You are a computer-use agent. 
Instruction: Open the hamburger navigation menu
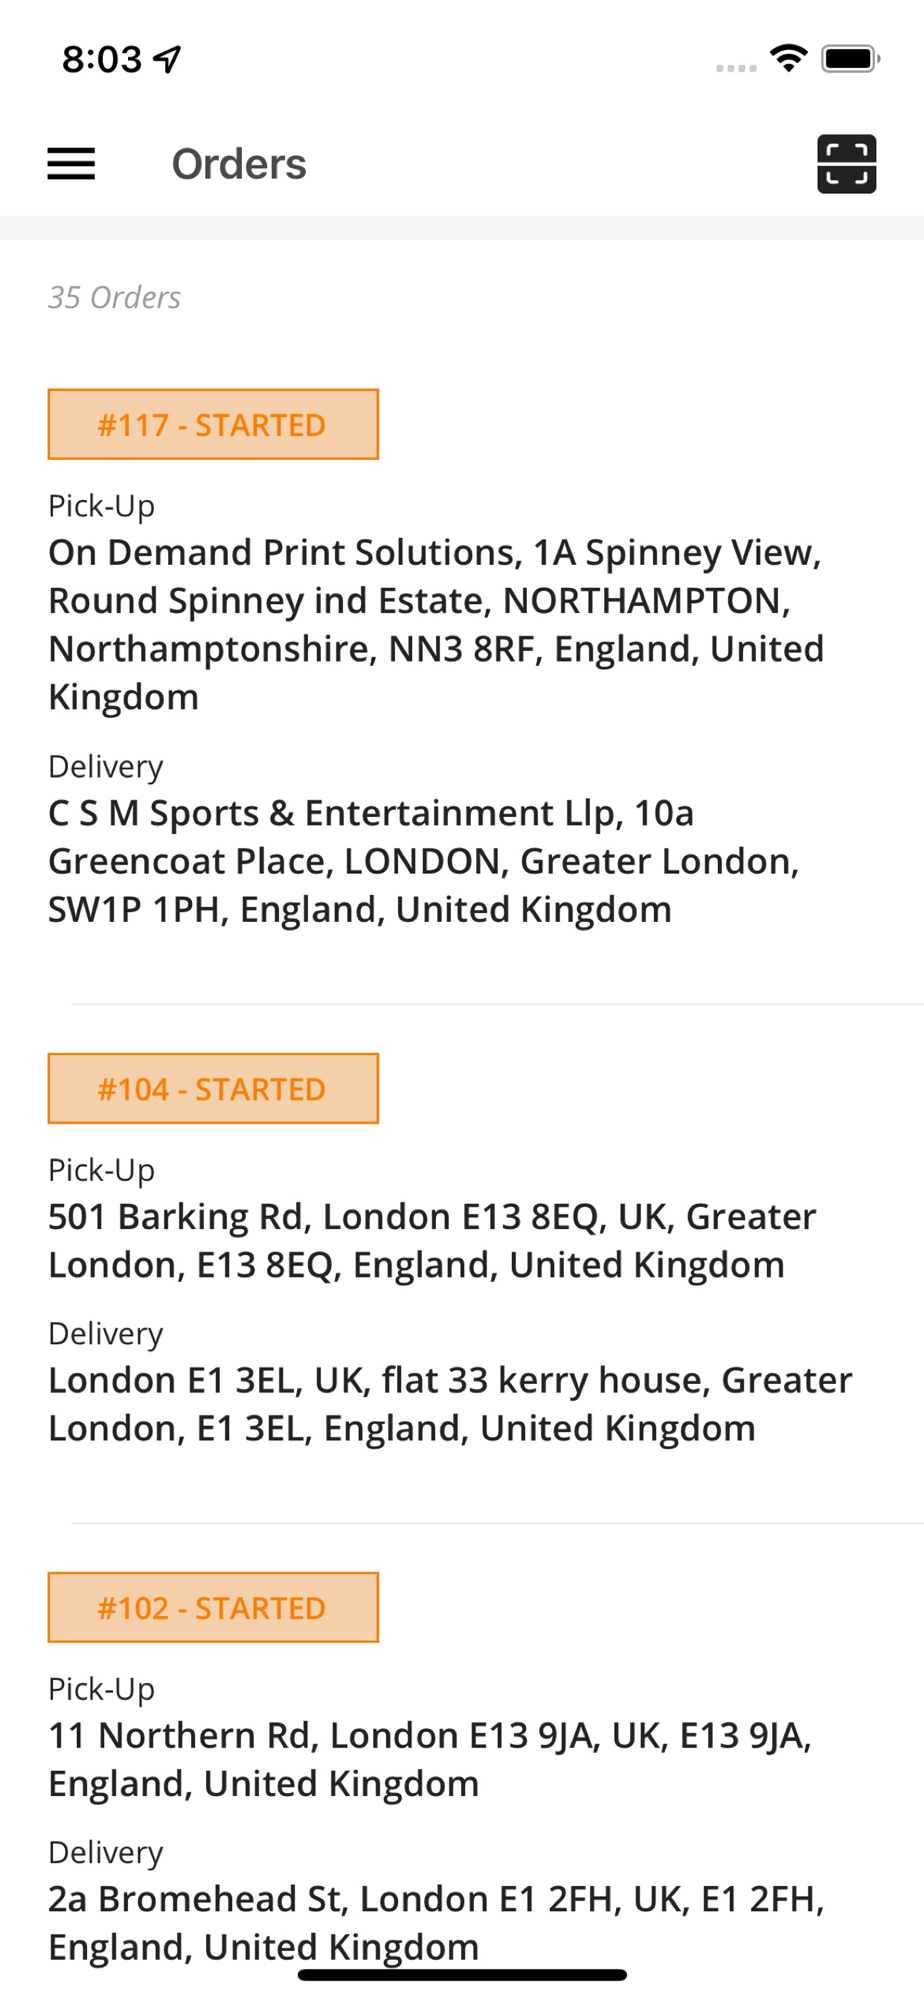click(71, 164)
